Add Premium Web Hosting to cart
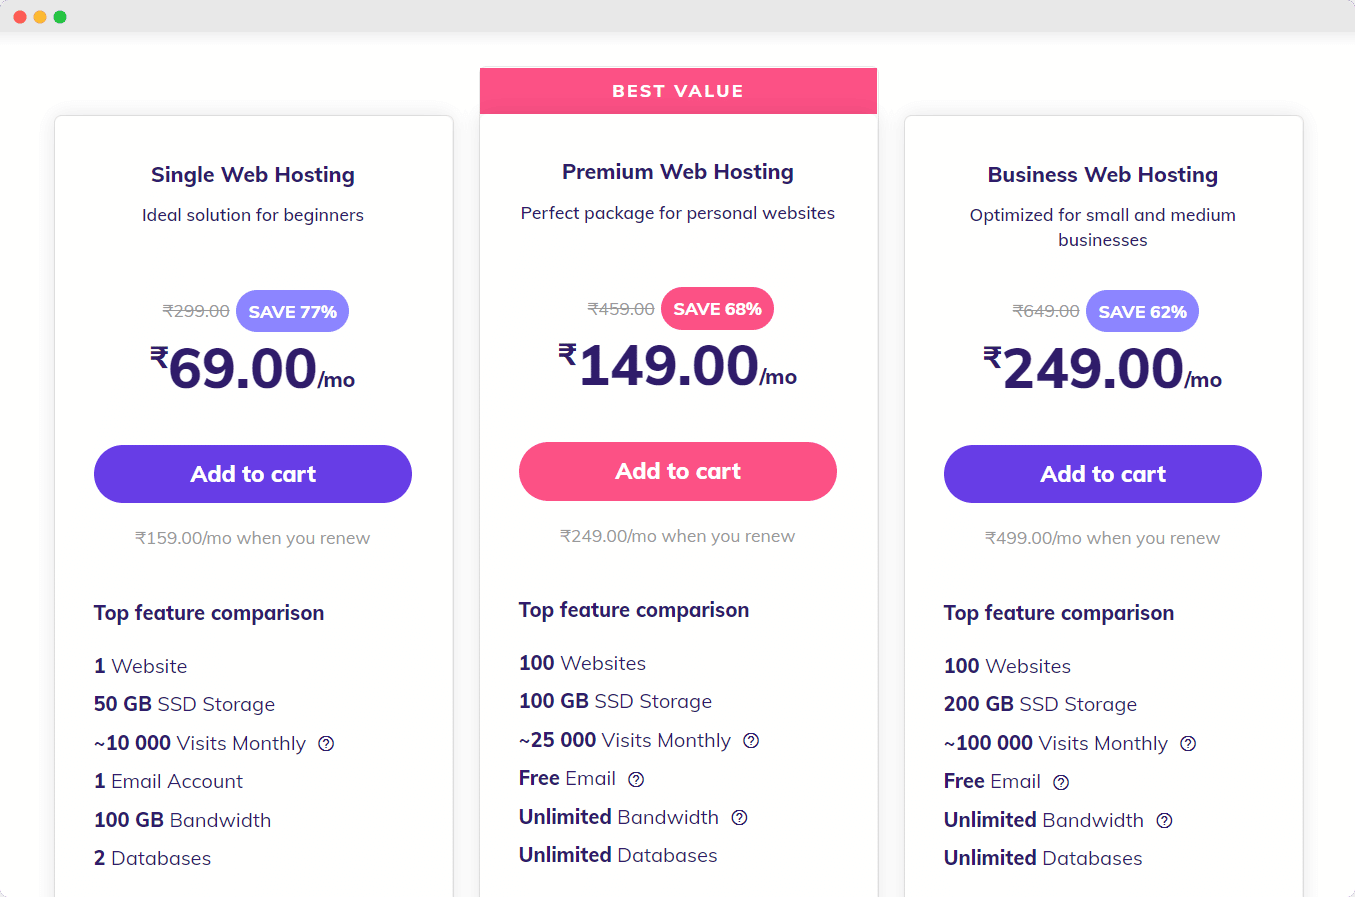The image size is (1355, 897). pyautogui.click(x=678, y=471)
